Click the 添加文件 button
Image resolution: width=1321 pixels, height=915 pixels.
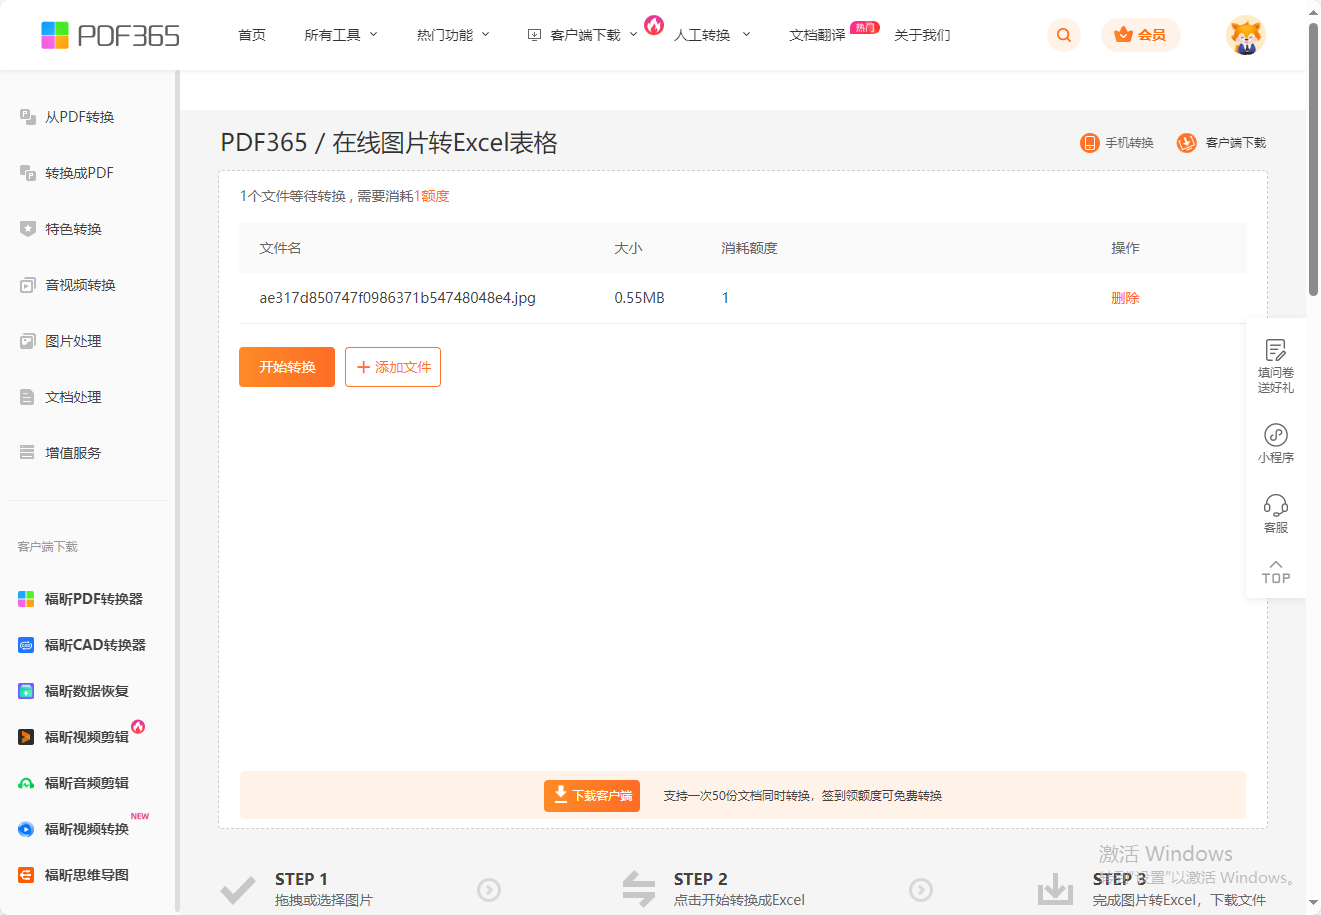click(393, 367)
